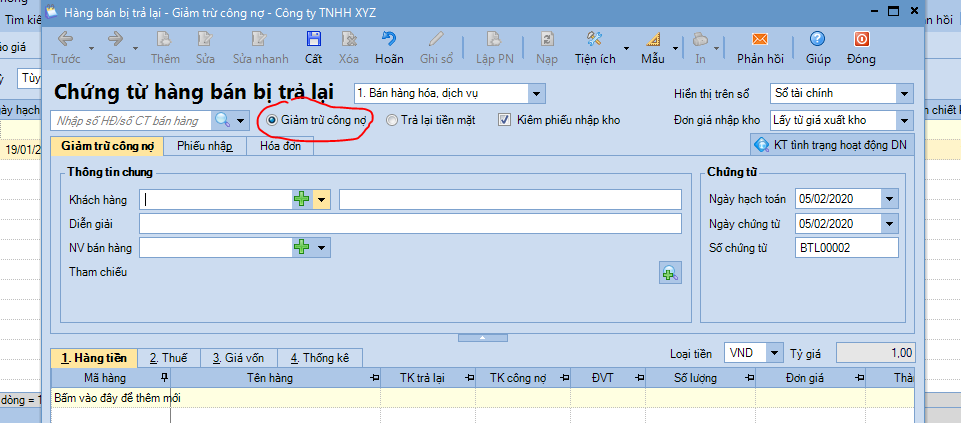
Task: Click the Sửa (edit) toolbar icon
Action: [x=204, y=39]
